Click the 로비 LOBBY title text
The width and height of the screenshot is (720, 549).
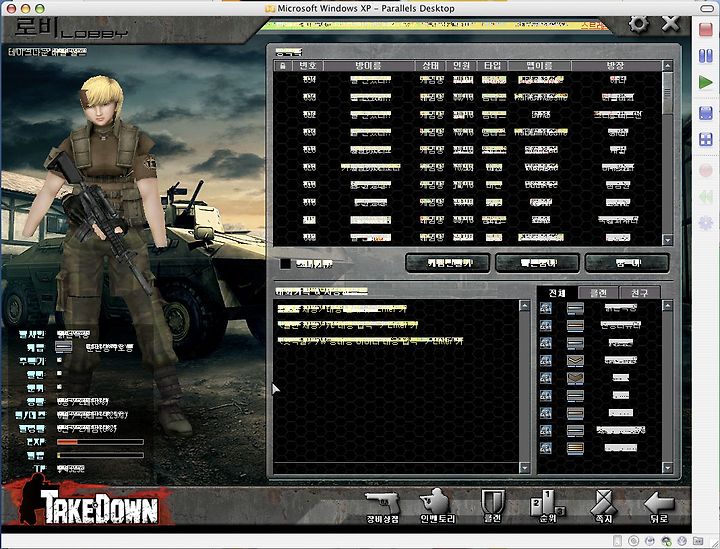(71, 29)
